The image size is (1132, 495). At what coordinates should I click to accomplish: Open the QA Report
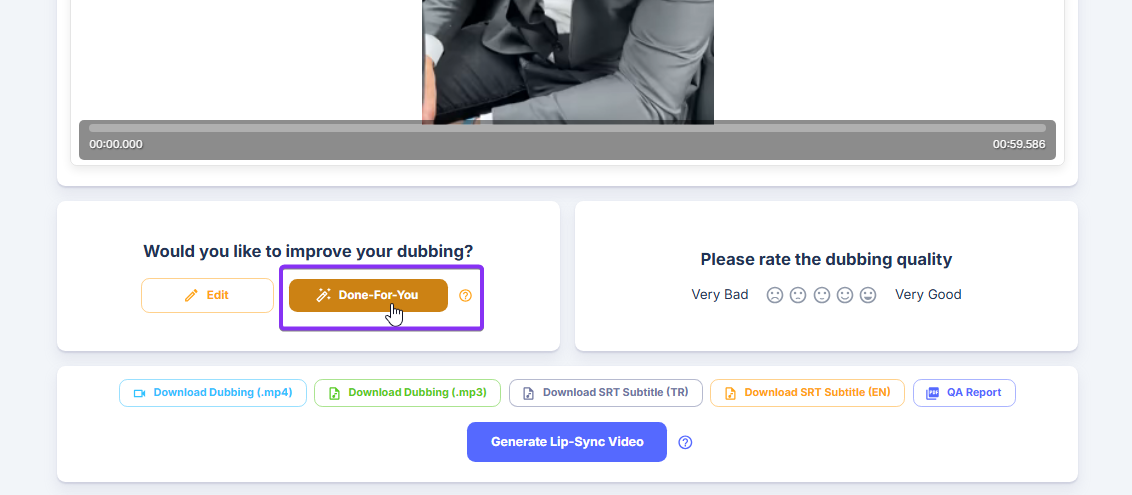click(x=964, y=393)
